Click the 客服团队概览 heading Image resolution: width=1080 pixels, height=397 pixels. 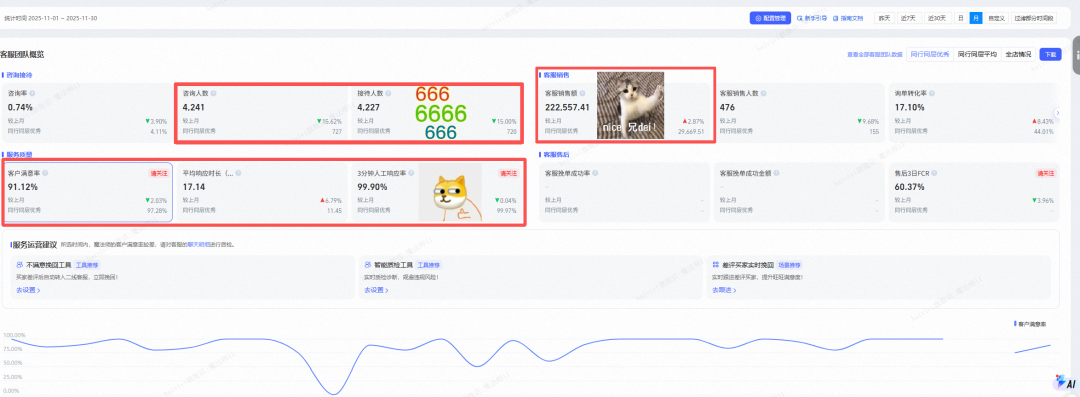[x=22, y=54]
